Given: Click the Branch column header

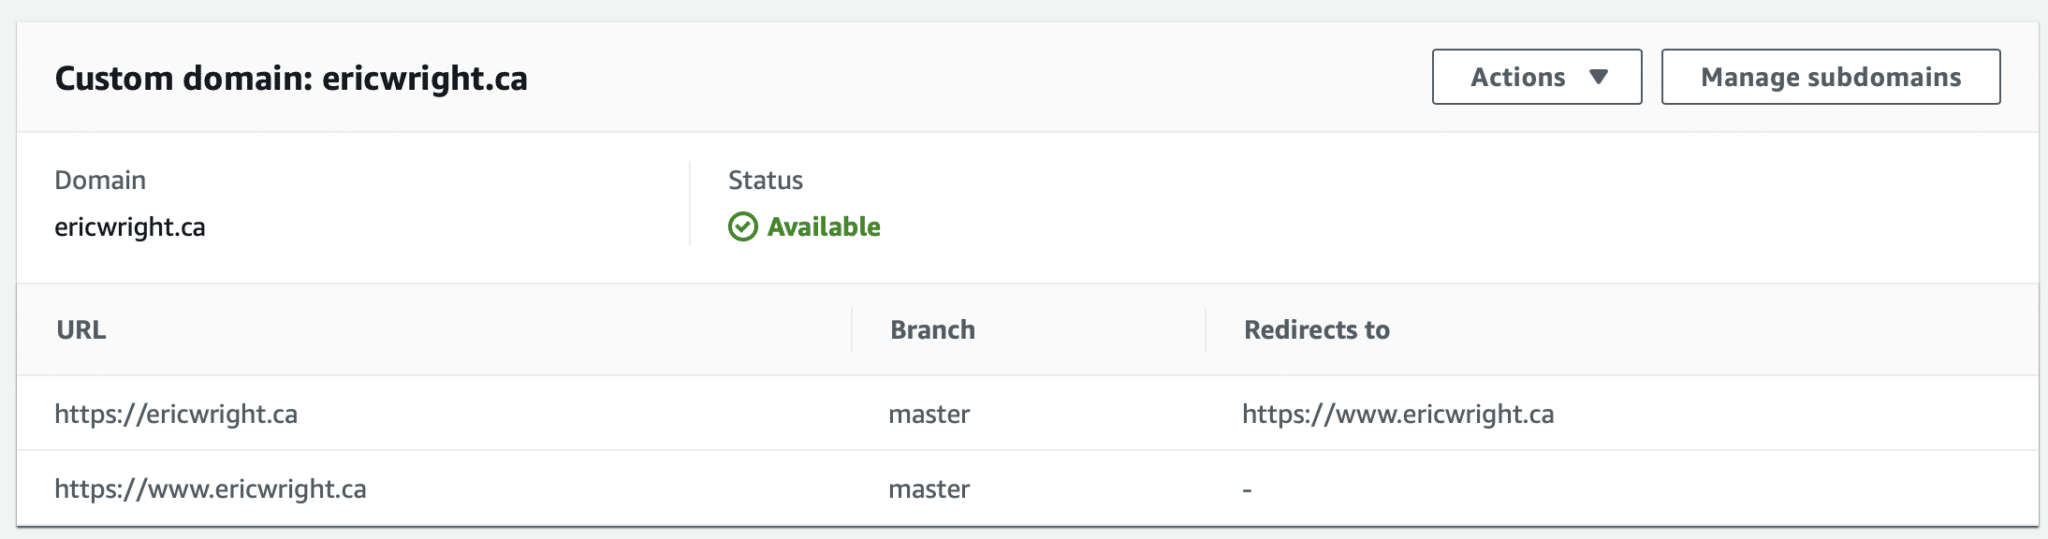Looking at the screenshot, I should (932, 330).
